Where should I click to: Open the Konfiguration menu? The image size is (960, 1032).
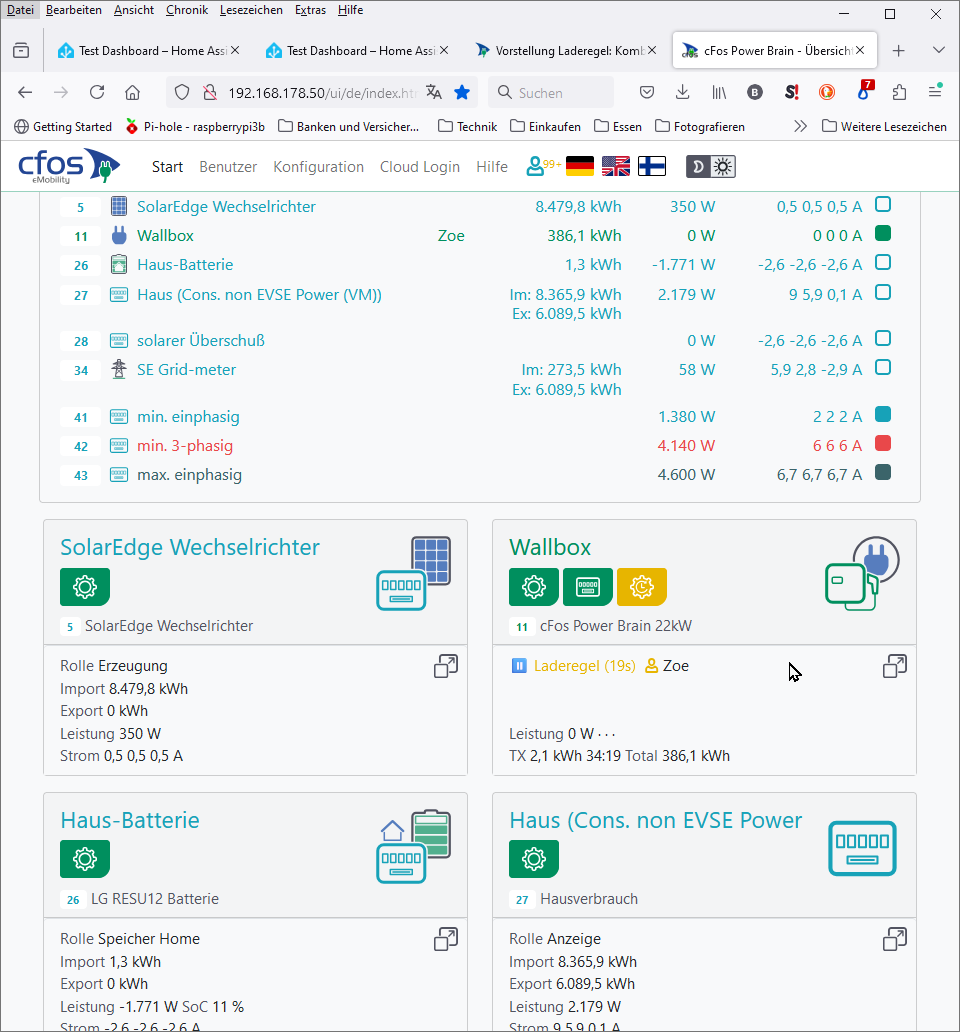coord(318,167)
